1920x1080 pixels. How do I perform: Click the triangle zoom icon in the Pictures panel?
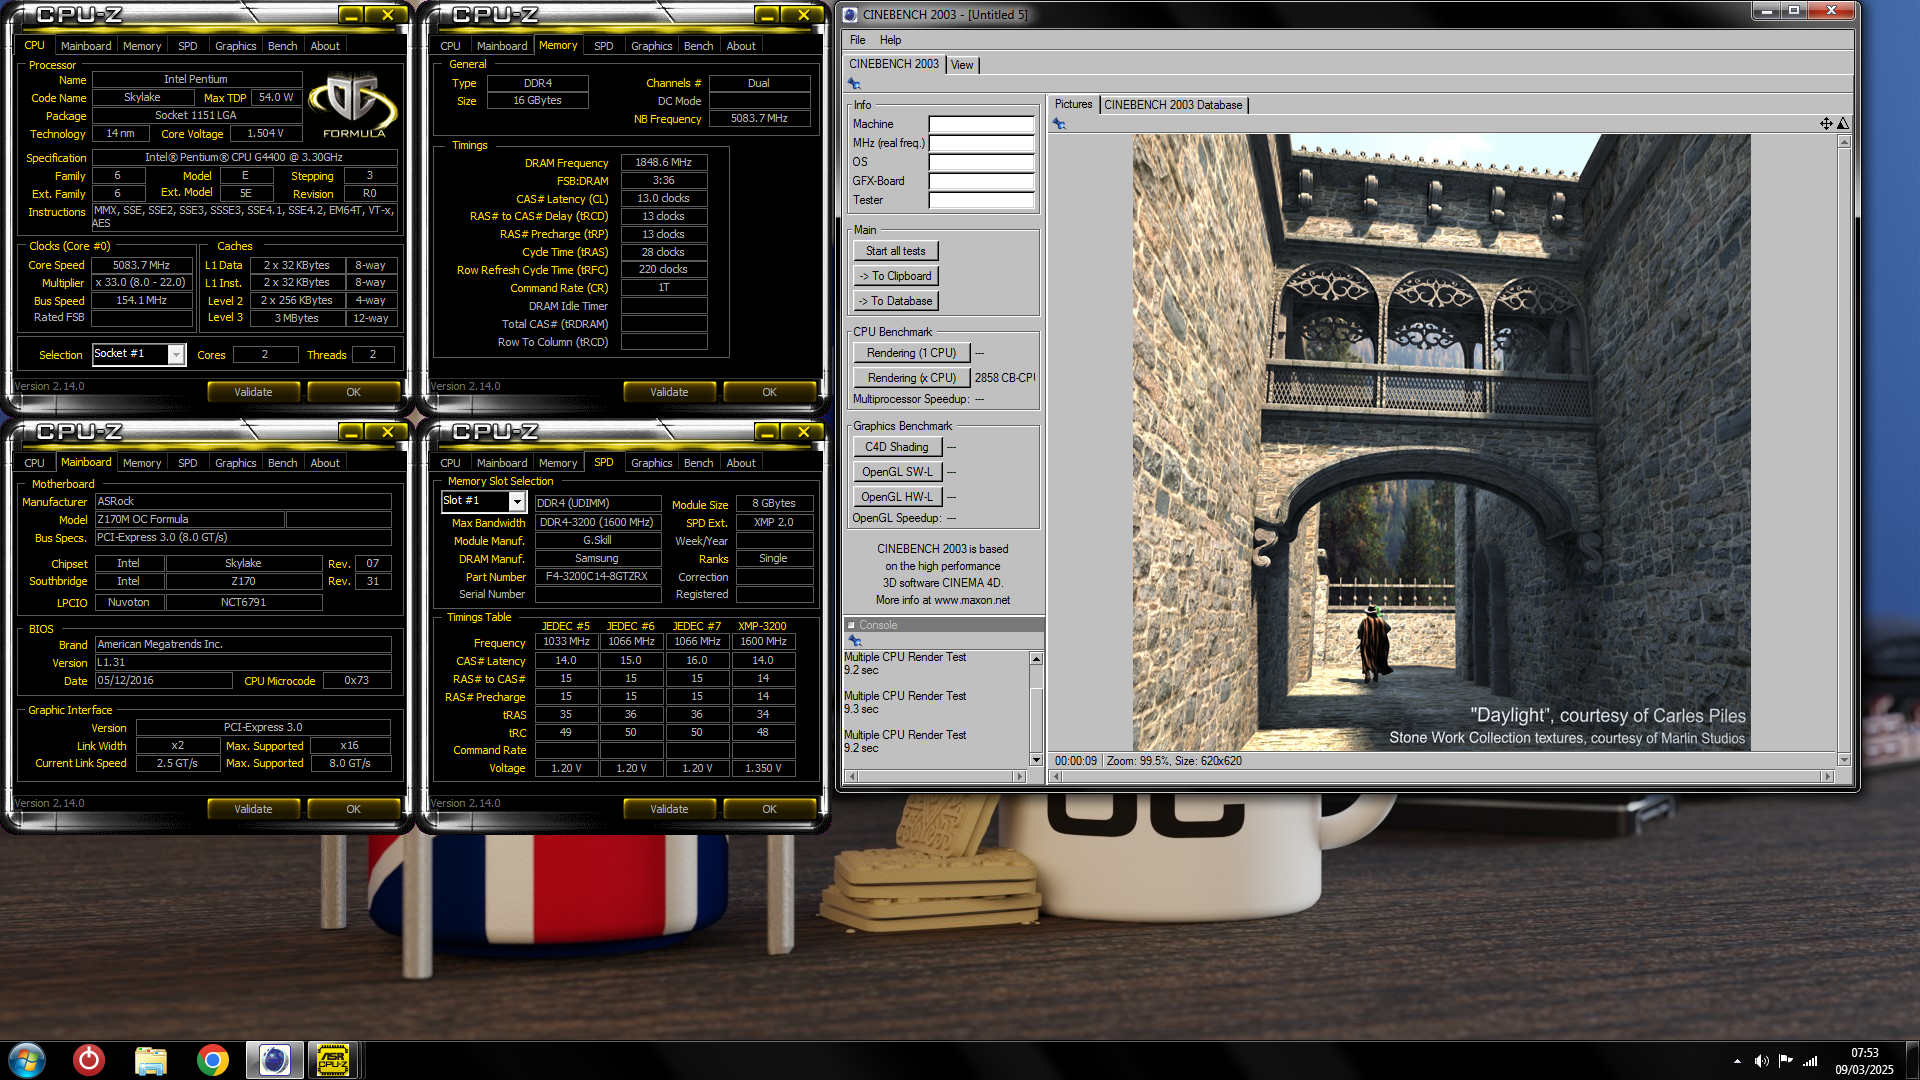point(1843,123)
